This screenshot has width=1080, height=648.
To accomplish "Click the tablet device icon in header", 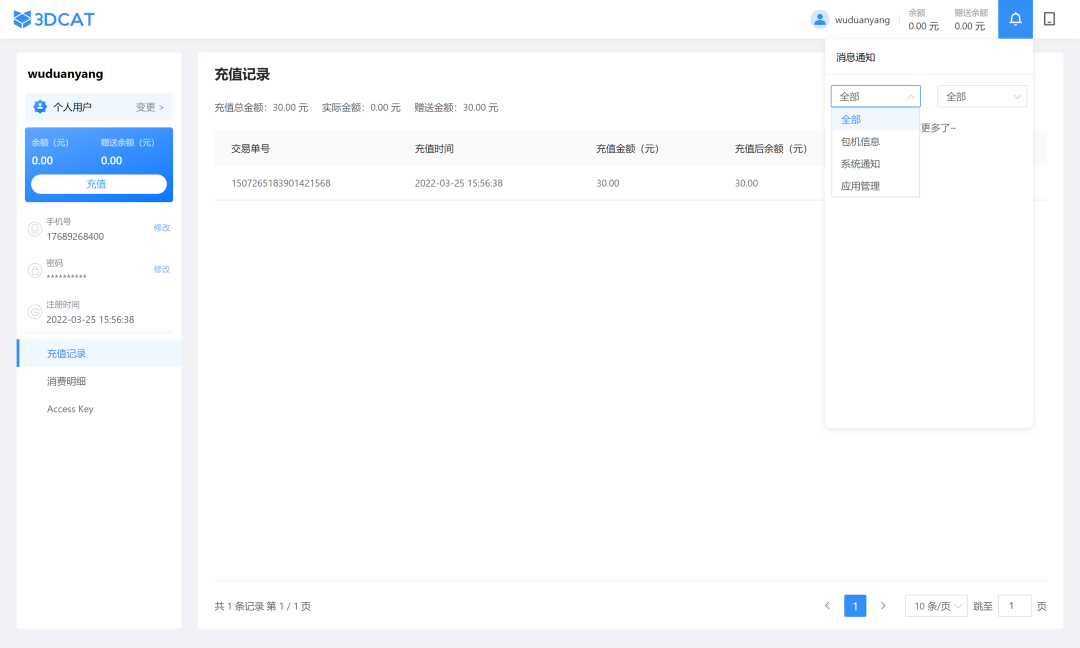I will [x=1049, y=19].
